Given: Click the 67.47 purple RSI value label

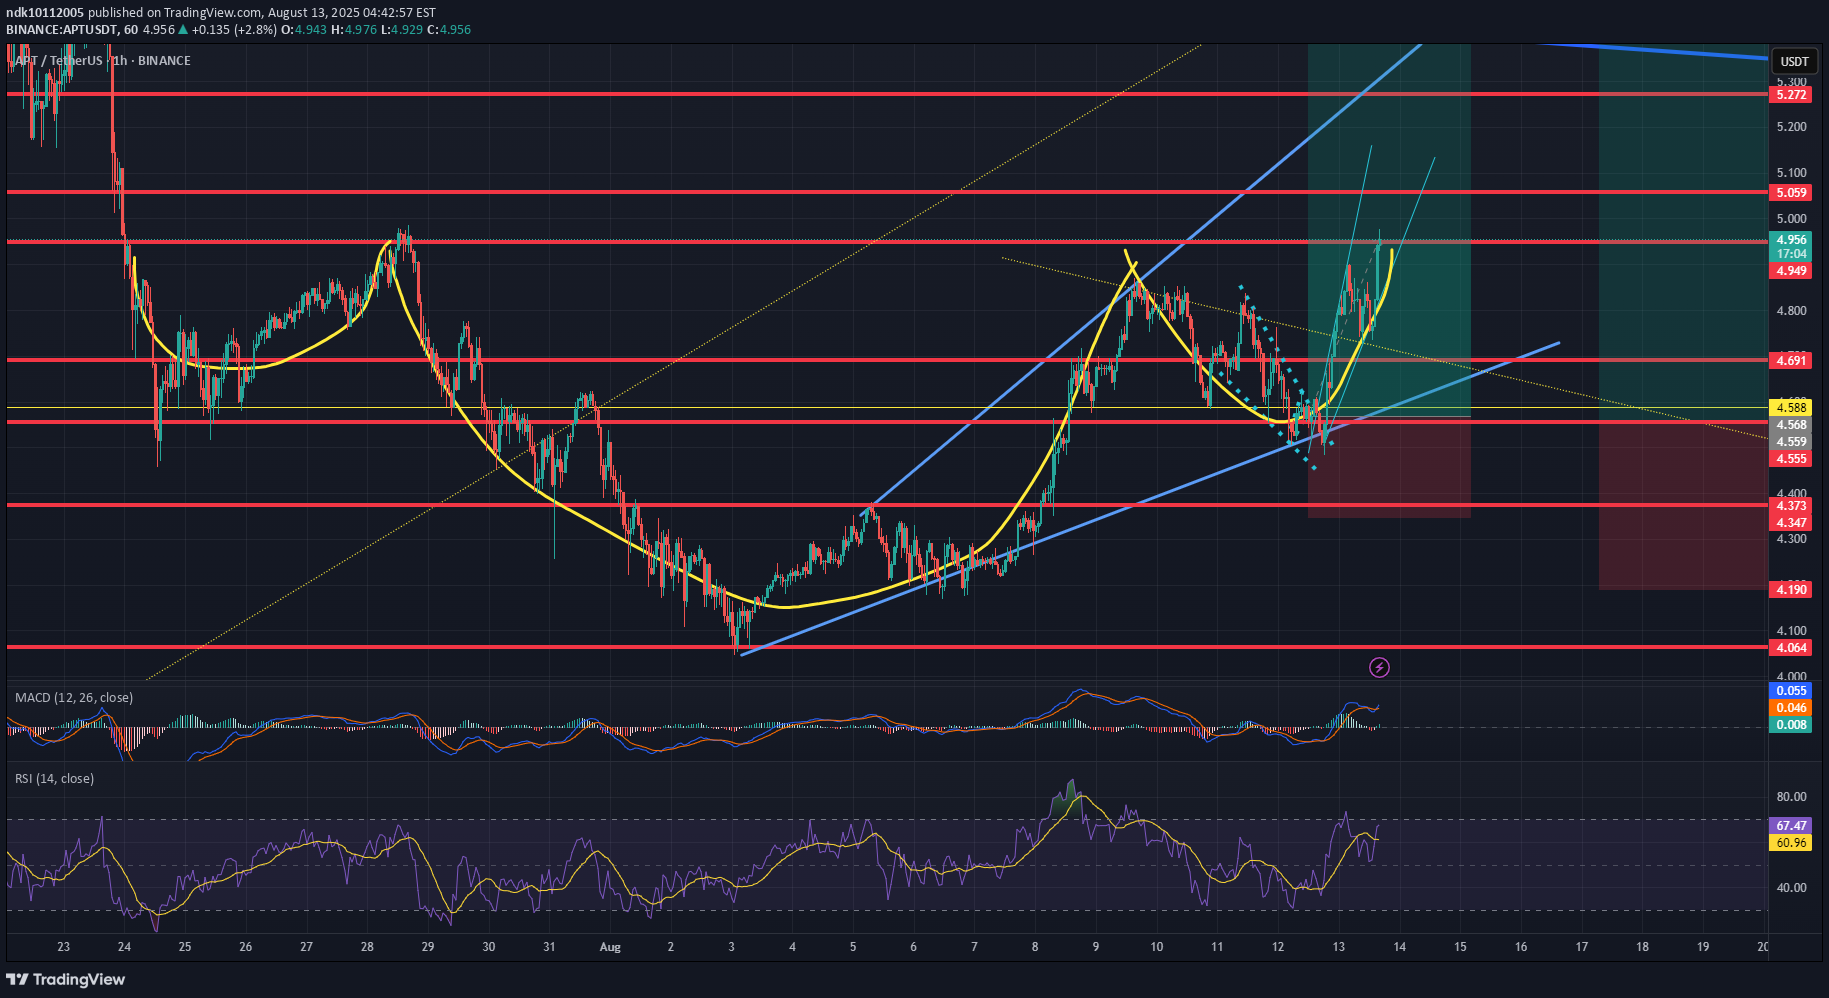Looking at the screenshot, I should coord(1790,826).
